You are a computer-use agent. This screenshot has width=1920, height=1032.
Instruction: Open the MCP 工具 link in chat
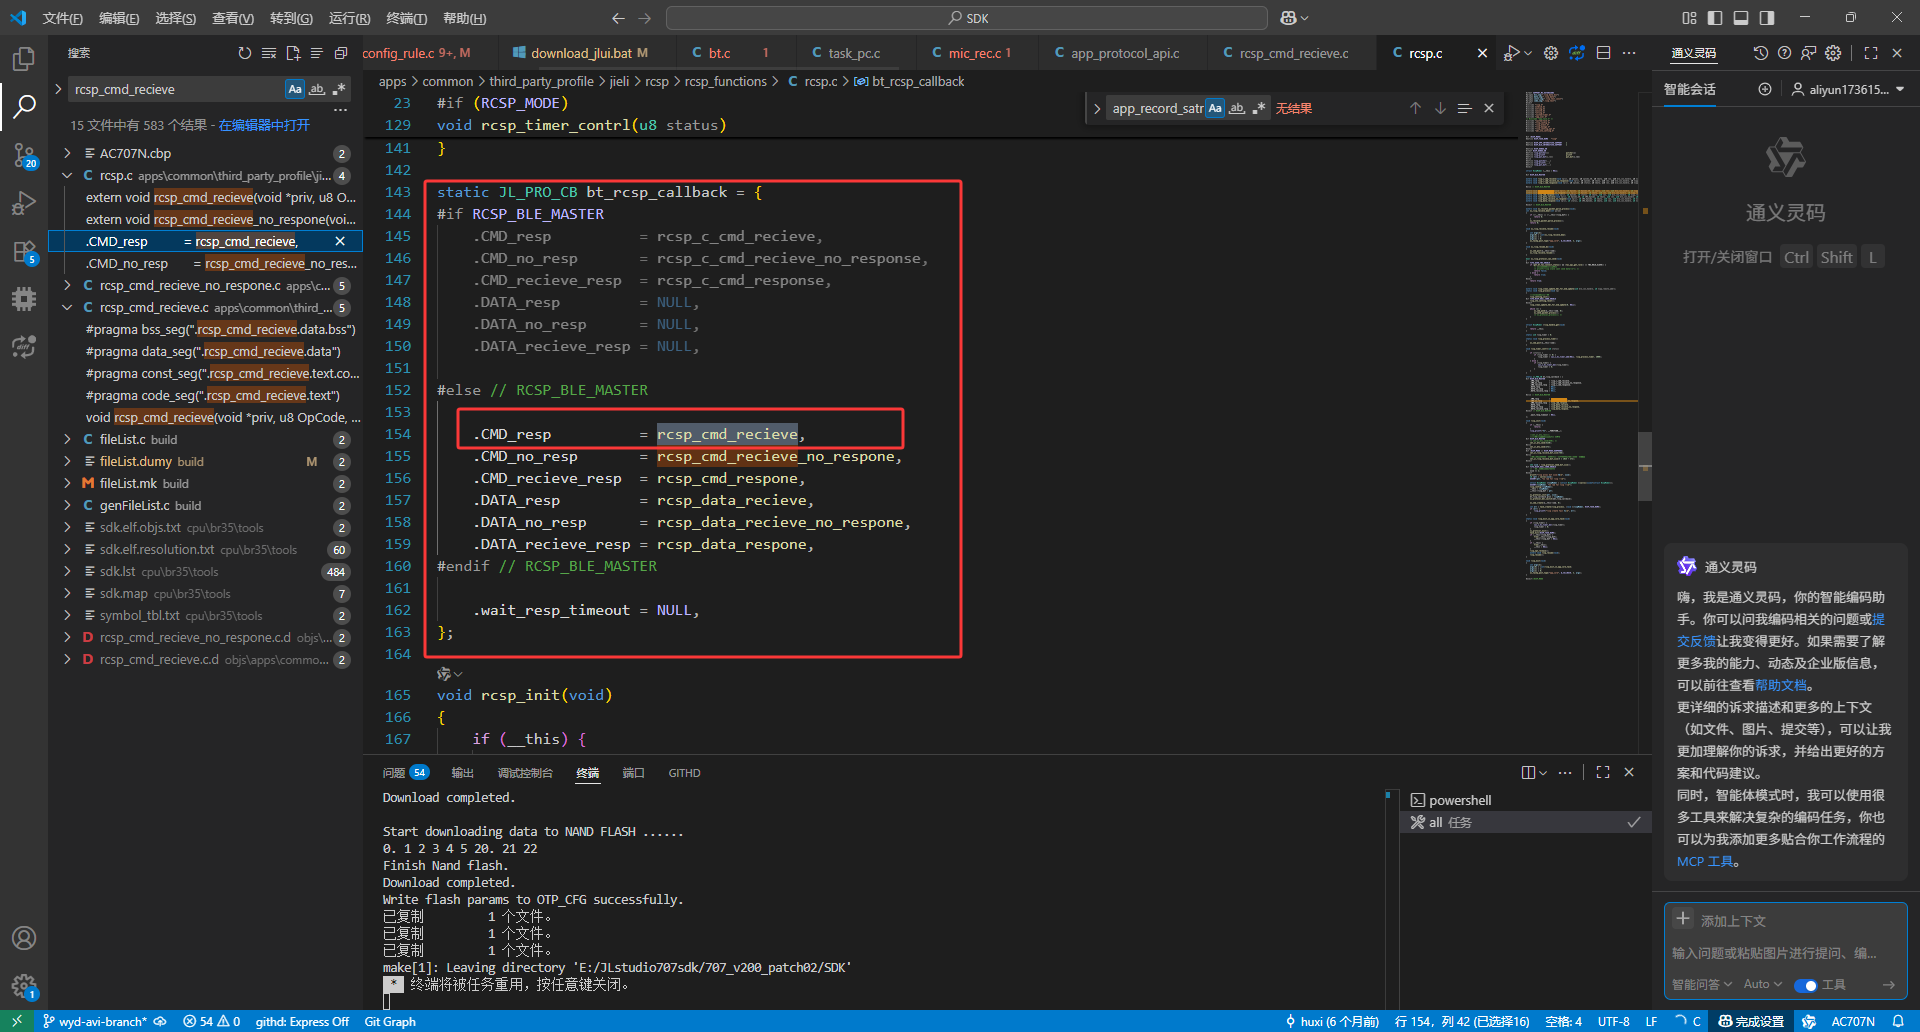point(1707,861)
